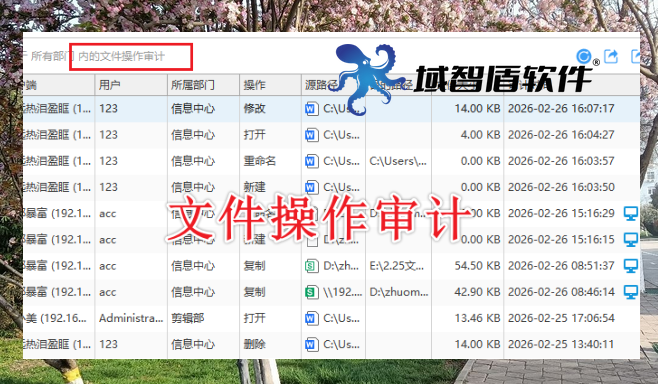Click 暴富 terminal cell in the 08:51:37 row
This screenshot has width=659, height=384.
(58, 266)
